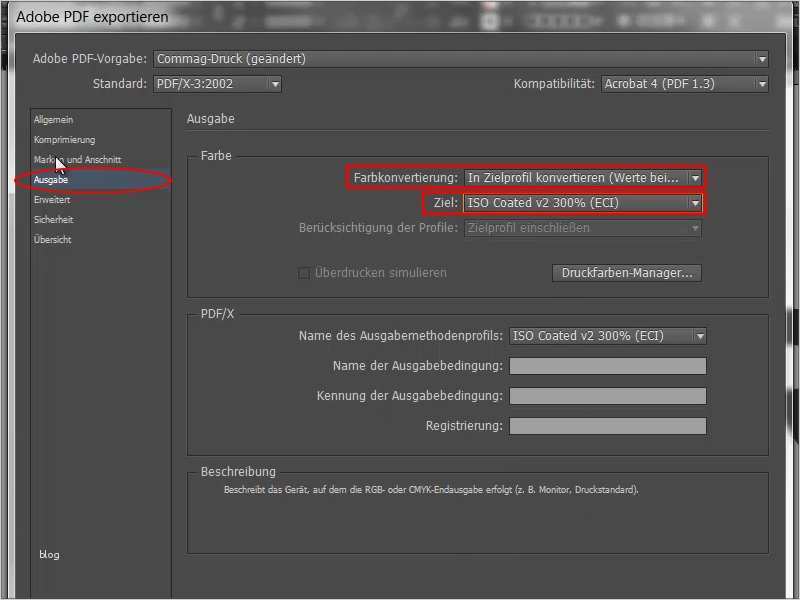This screenshot has width=800, height=600.
Task: Expand Name des Ausgabemethodenprofils dropdown
Action: pyautogui.click(x=608, y=336)
